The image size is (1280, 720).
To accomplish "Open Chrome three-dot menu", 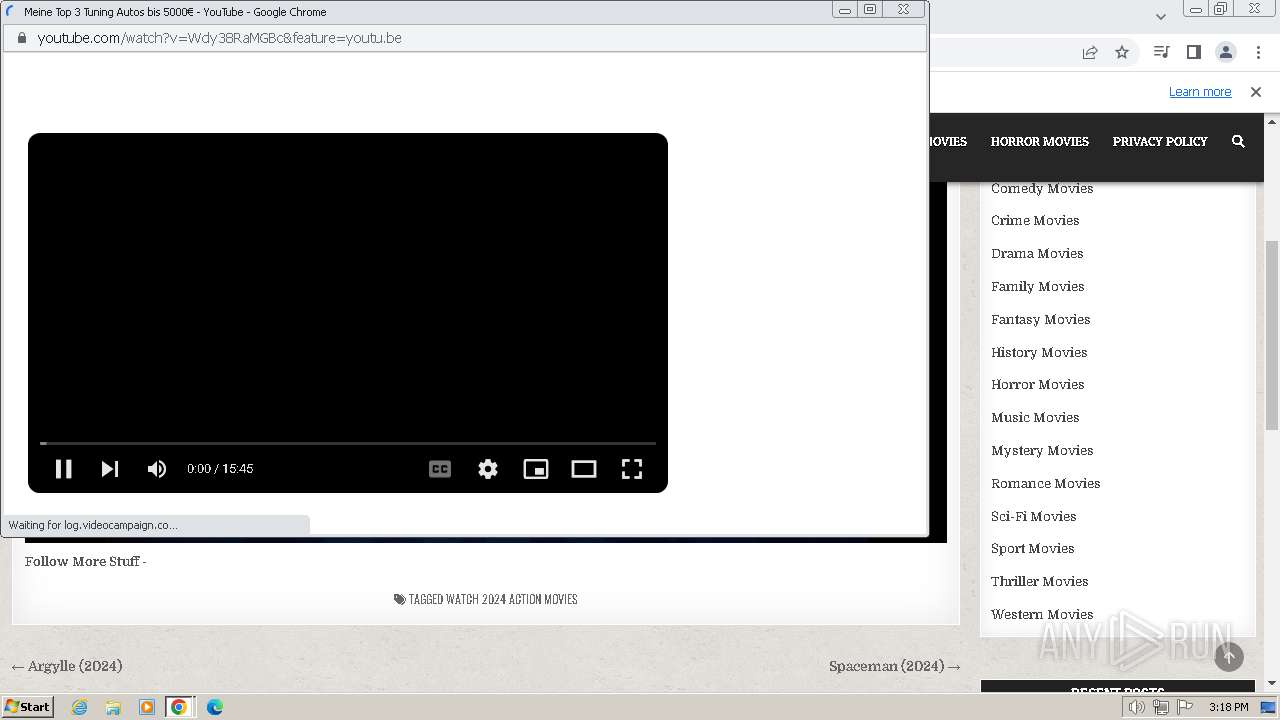I will point(1259,52).
